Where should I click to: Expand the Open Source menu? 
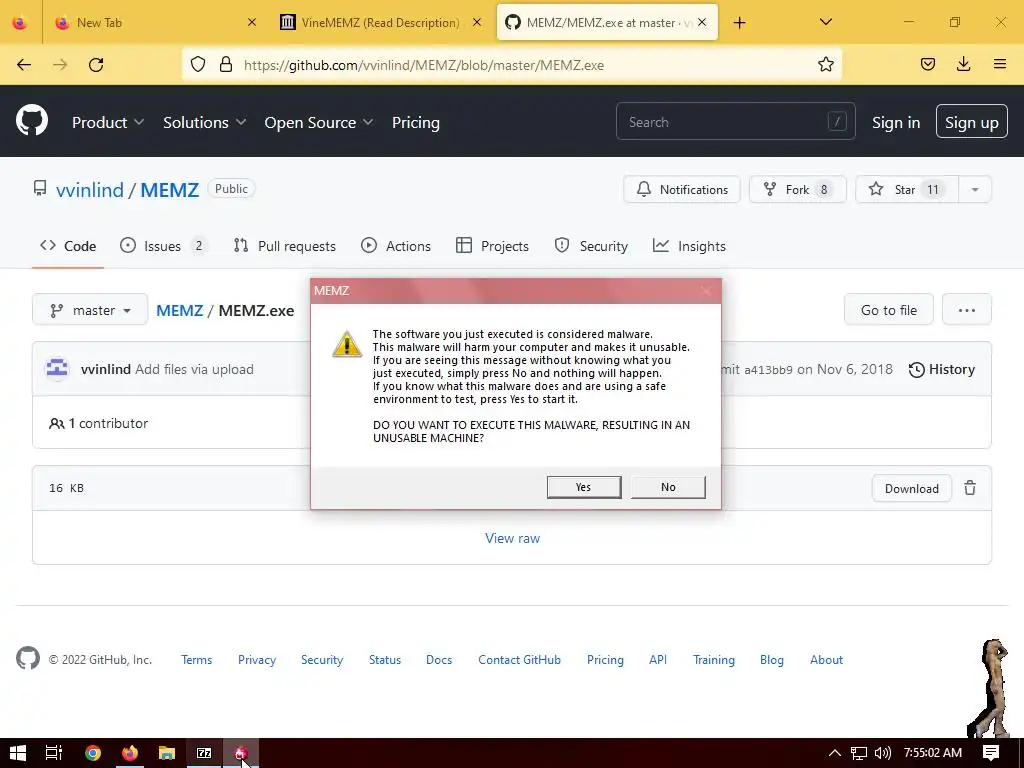coord(319,122)
